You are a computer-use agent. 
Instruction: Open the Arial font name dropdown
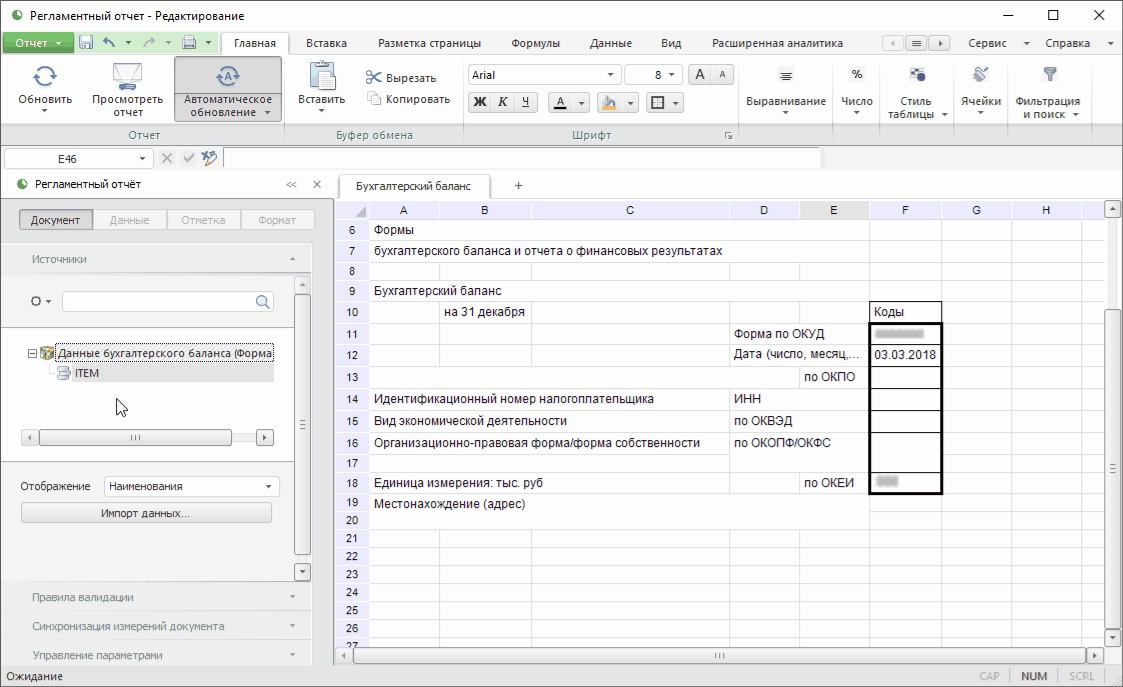(610, 75)
